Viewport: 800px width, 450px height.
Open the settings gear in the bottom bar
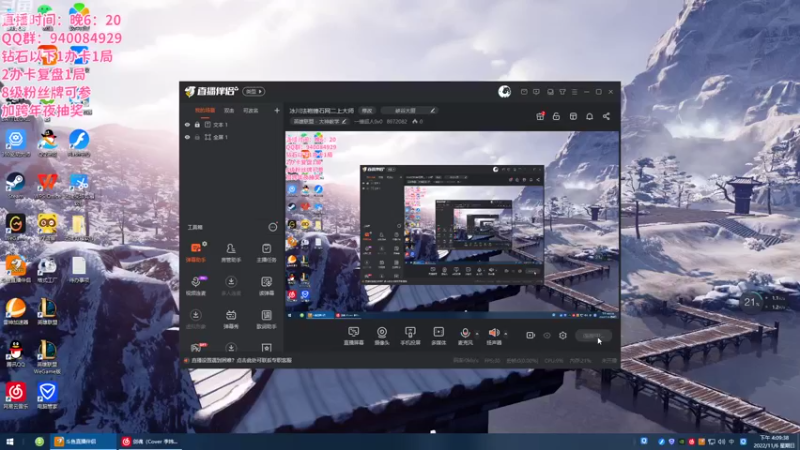(x=563, y=335)
